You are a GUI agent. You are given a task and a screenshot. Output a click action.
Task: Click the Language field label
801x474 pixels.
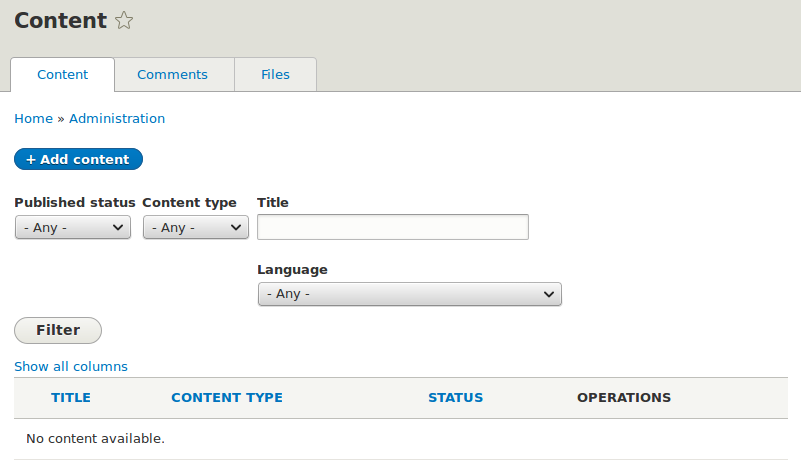tap(292, 269)
